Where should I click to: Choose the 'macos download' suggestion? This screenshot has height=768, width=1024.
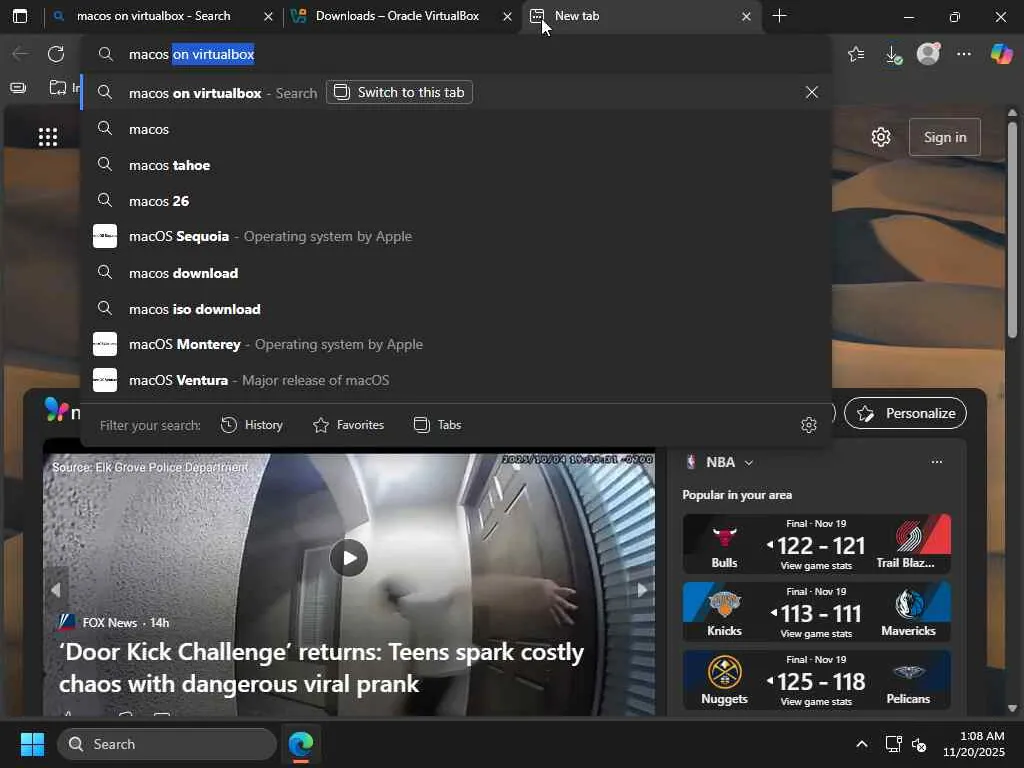click(456, 273)
